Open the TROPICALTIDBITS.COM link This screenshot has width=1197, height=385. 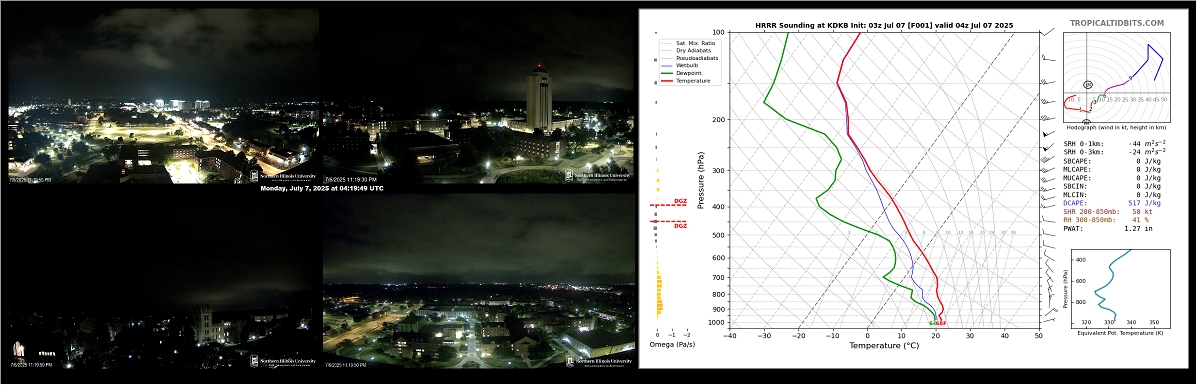pyautogui.click(x=1116, y=24)
